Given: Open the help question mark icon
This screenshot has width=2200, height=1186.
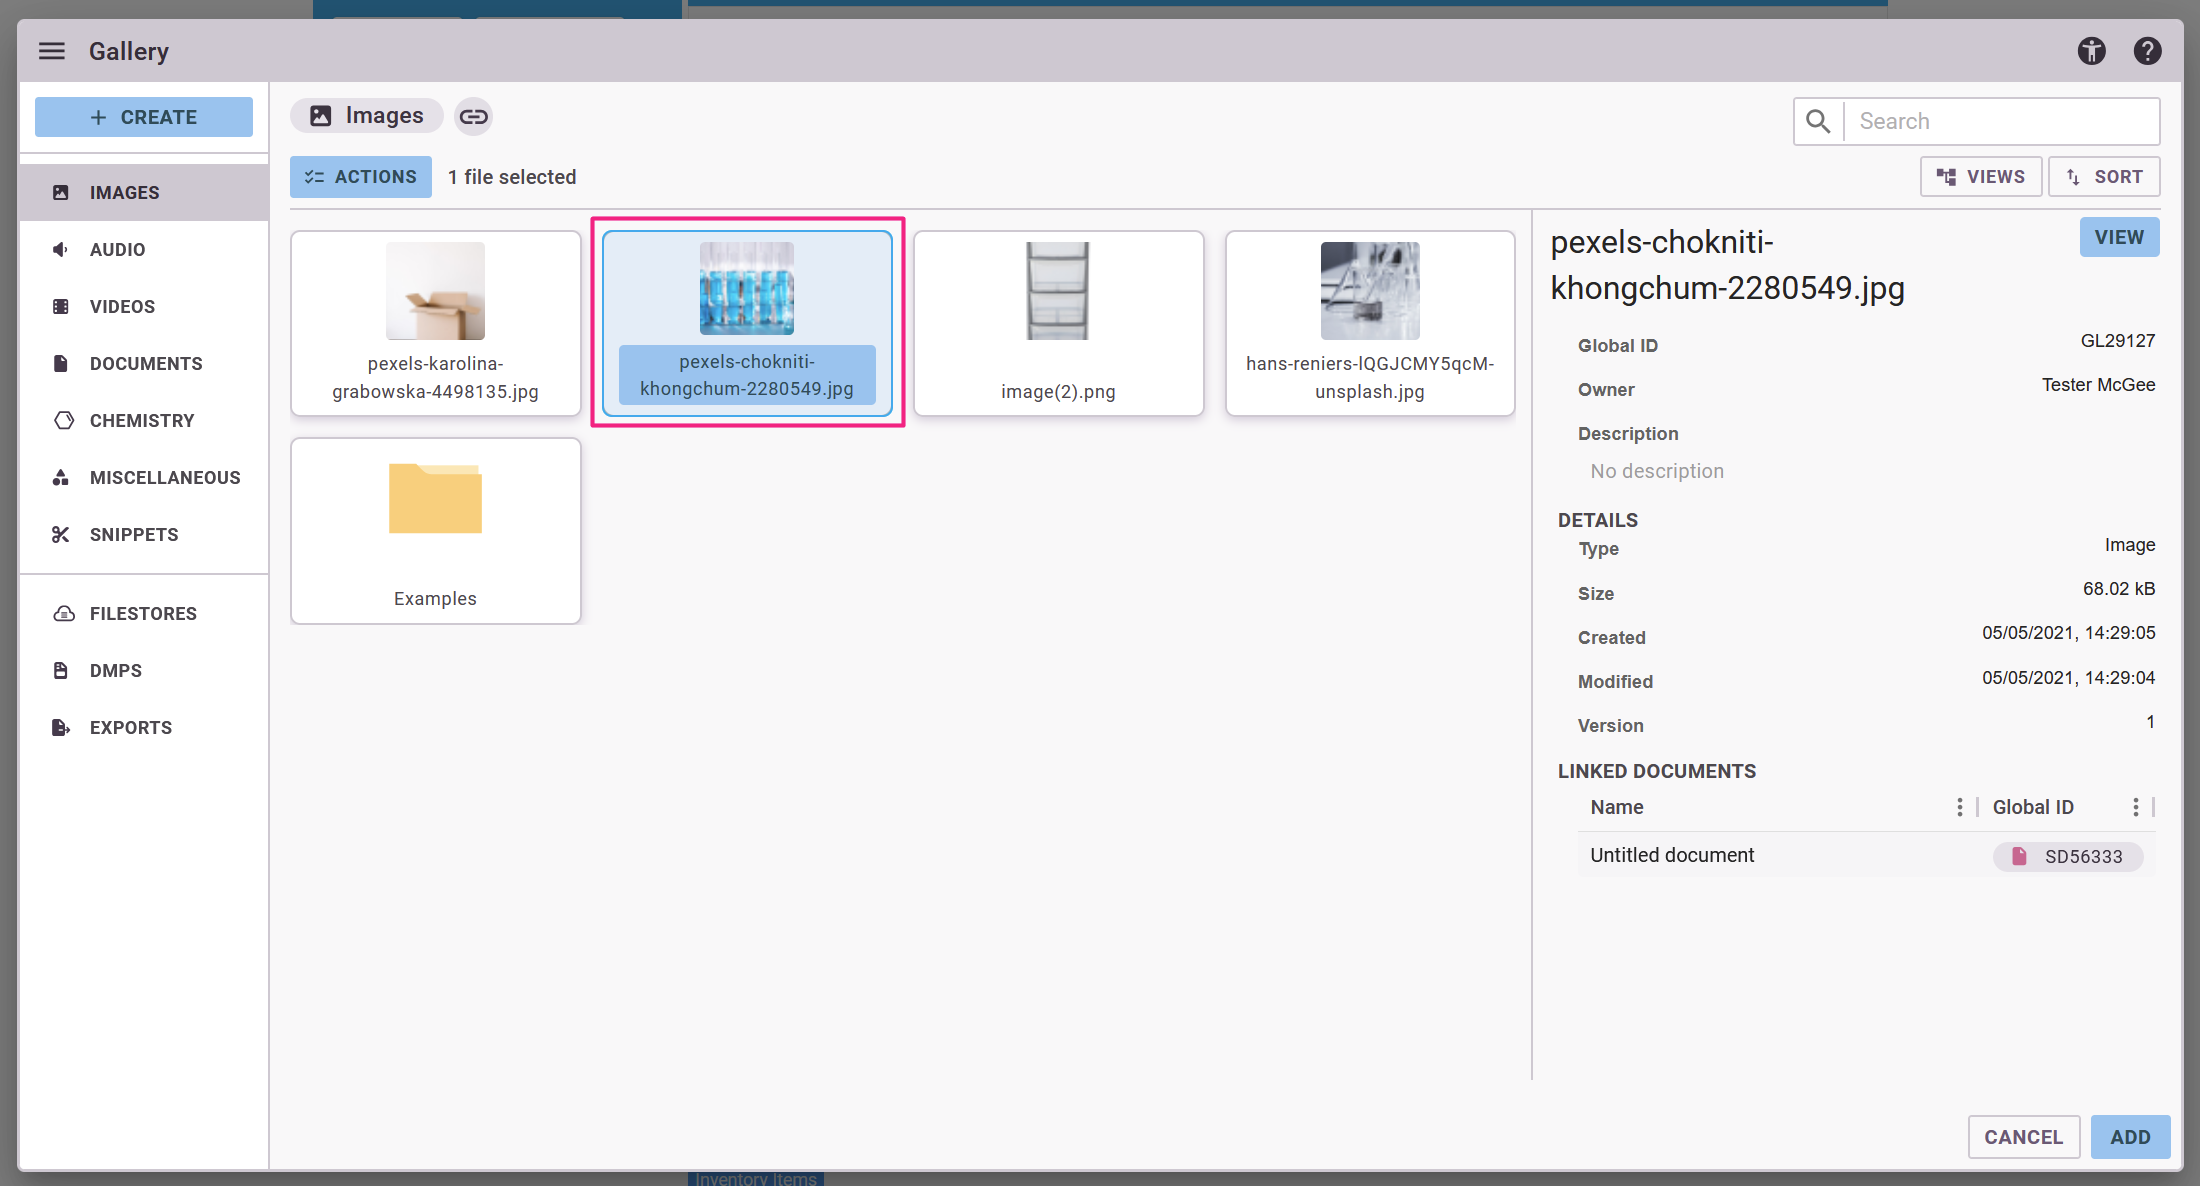Looking at the screenshot, I should pyautogui.click(x=2147, y=51).
